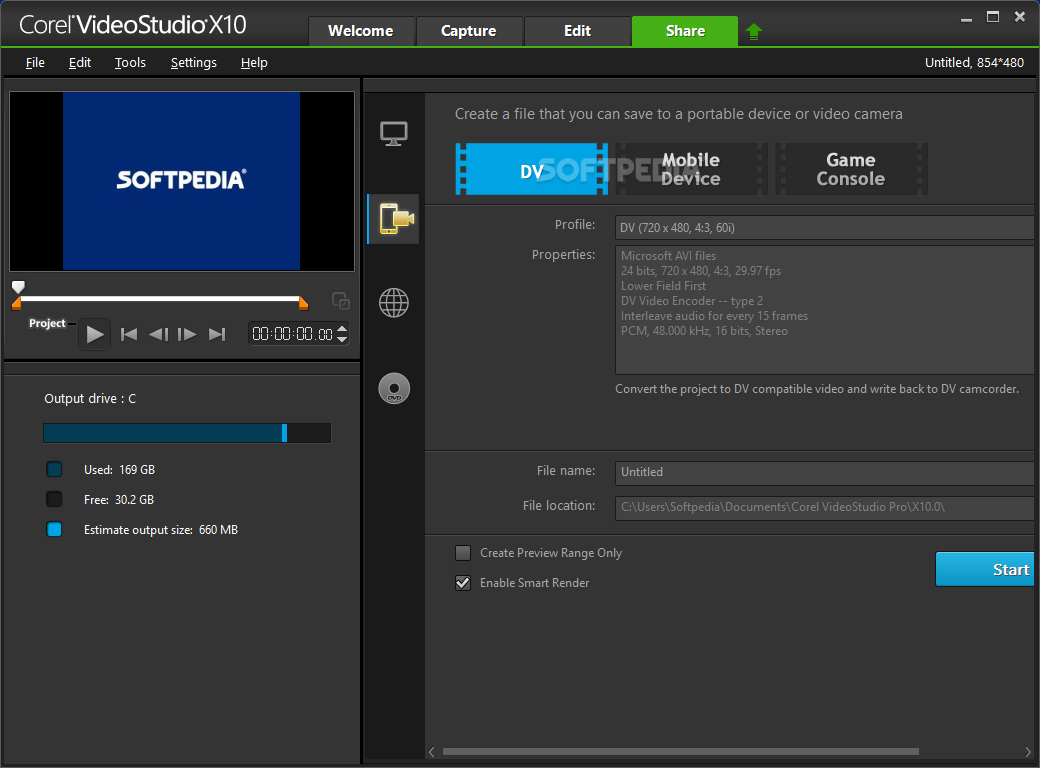Click the 'Output drive : C' label
Screen dimensions: 1040x768
[90, 399]
